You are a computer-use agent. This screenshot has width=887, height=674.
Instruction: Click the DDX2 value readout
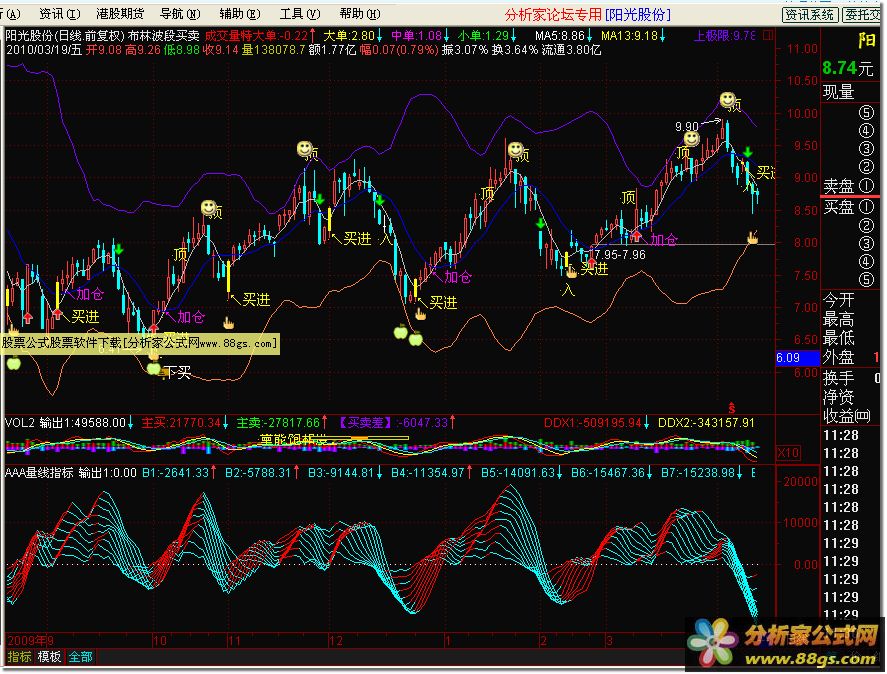[x=706, y=423]
